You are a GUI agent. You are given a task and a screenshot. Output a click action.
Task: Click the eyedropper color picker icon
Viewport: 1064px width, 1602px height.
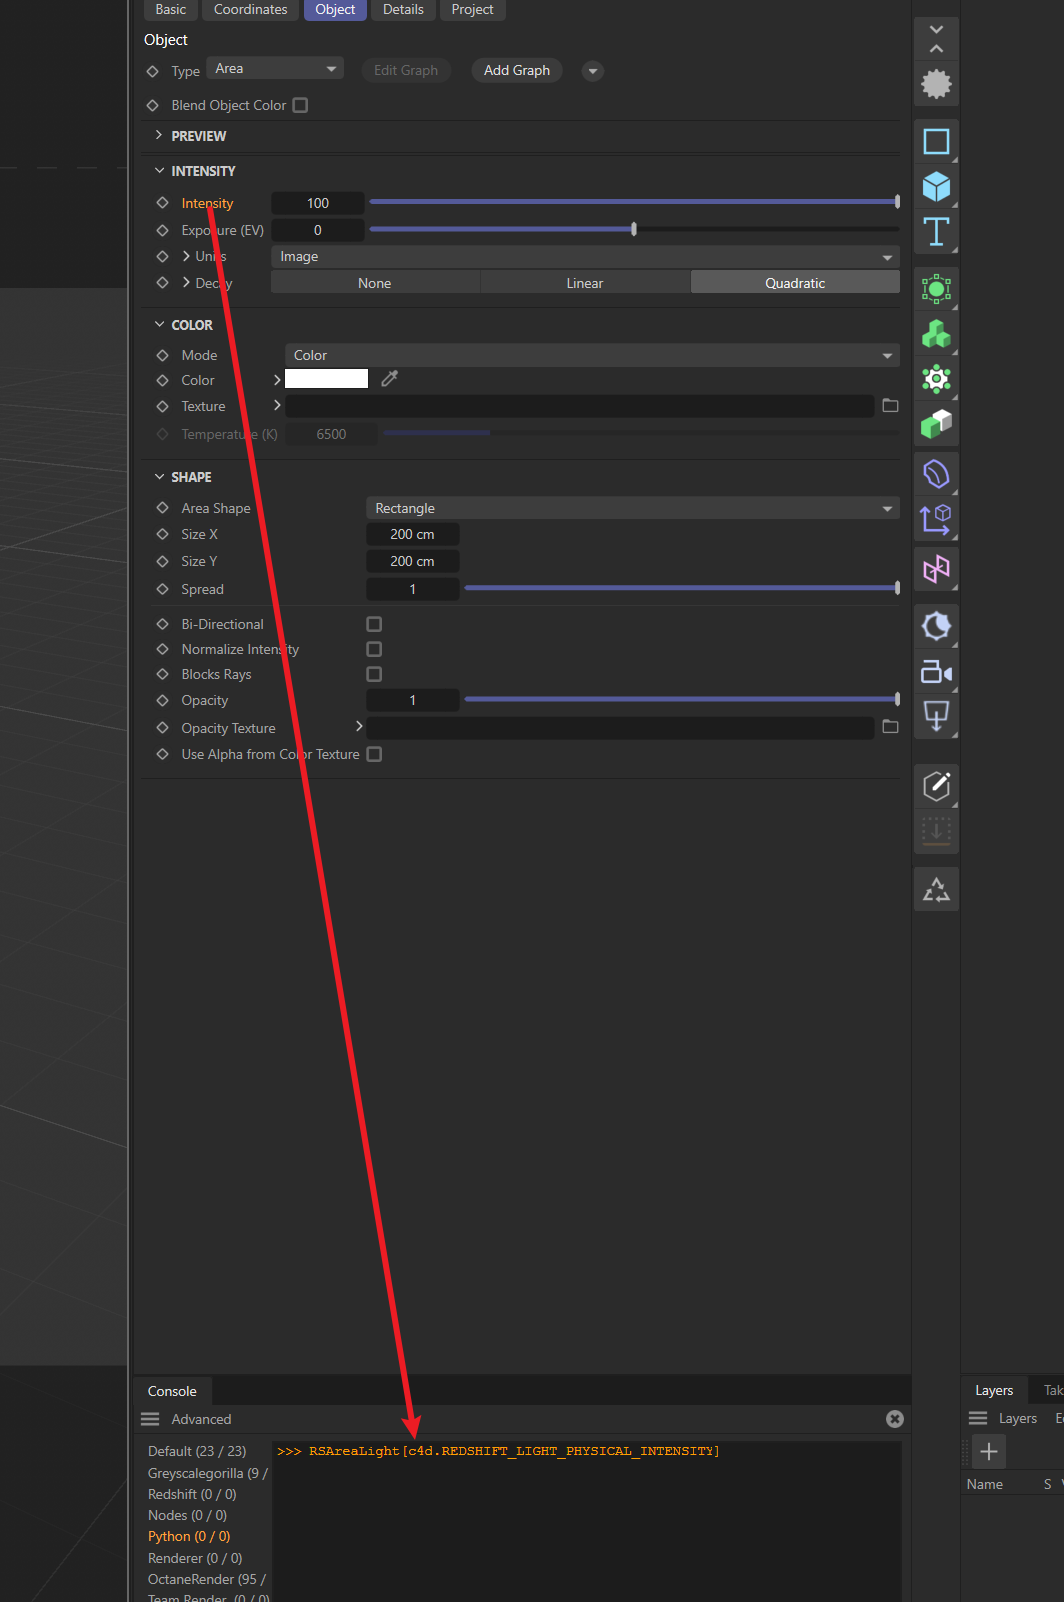tap(390, 378)
